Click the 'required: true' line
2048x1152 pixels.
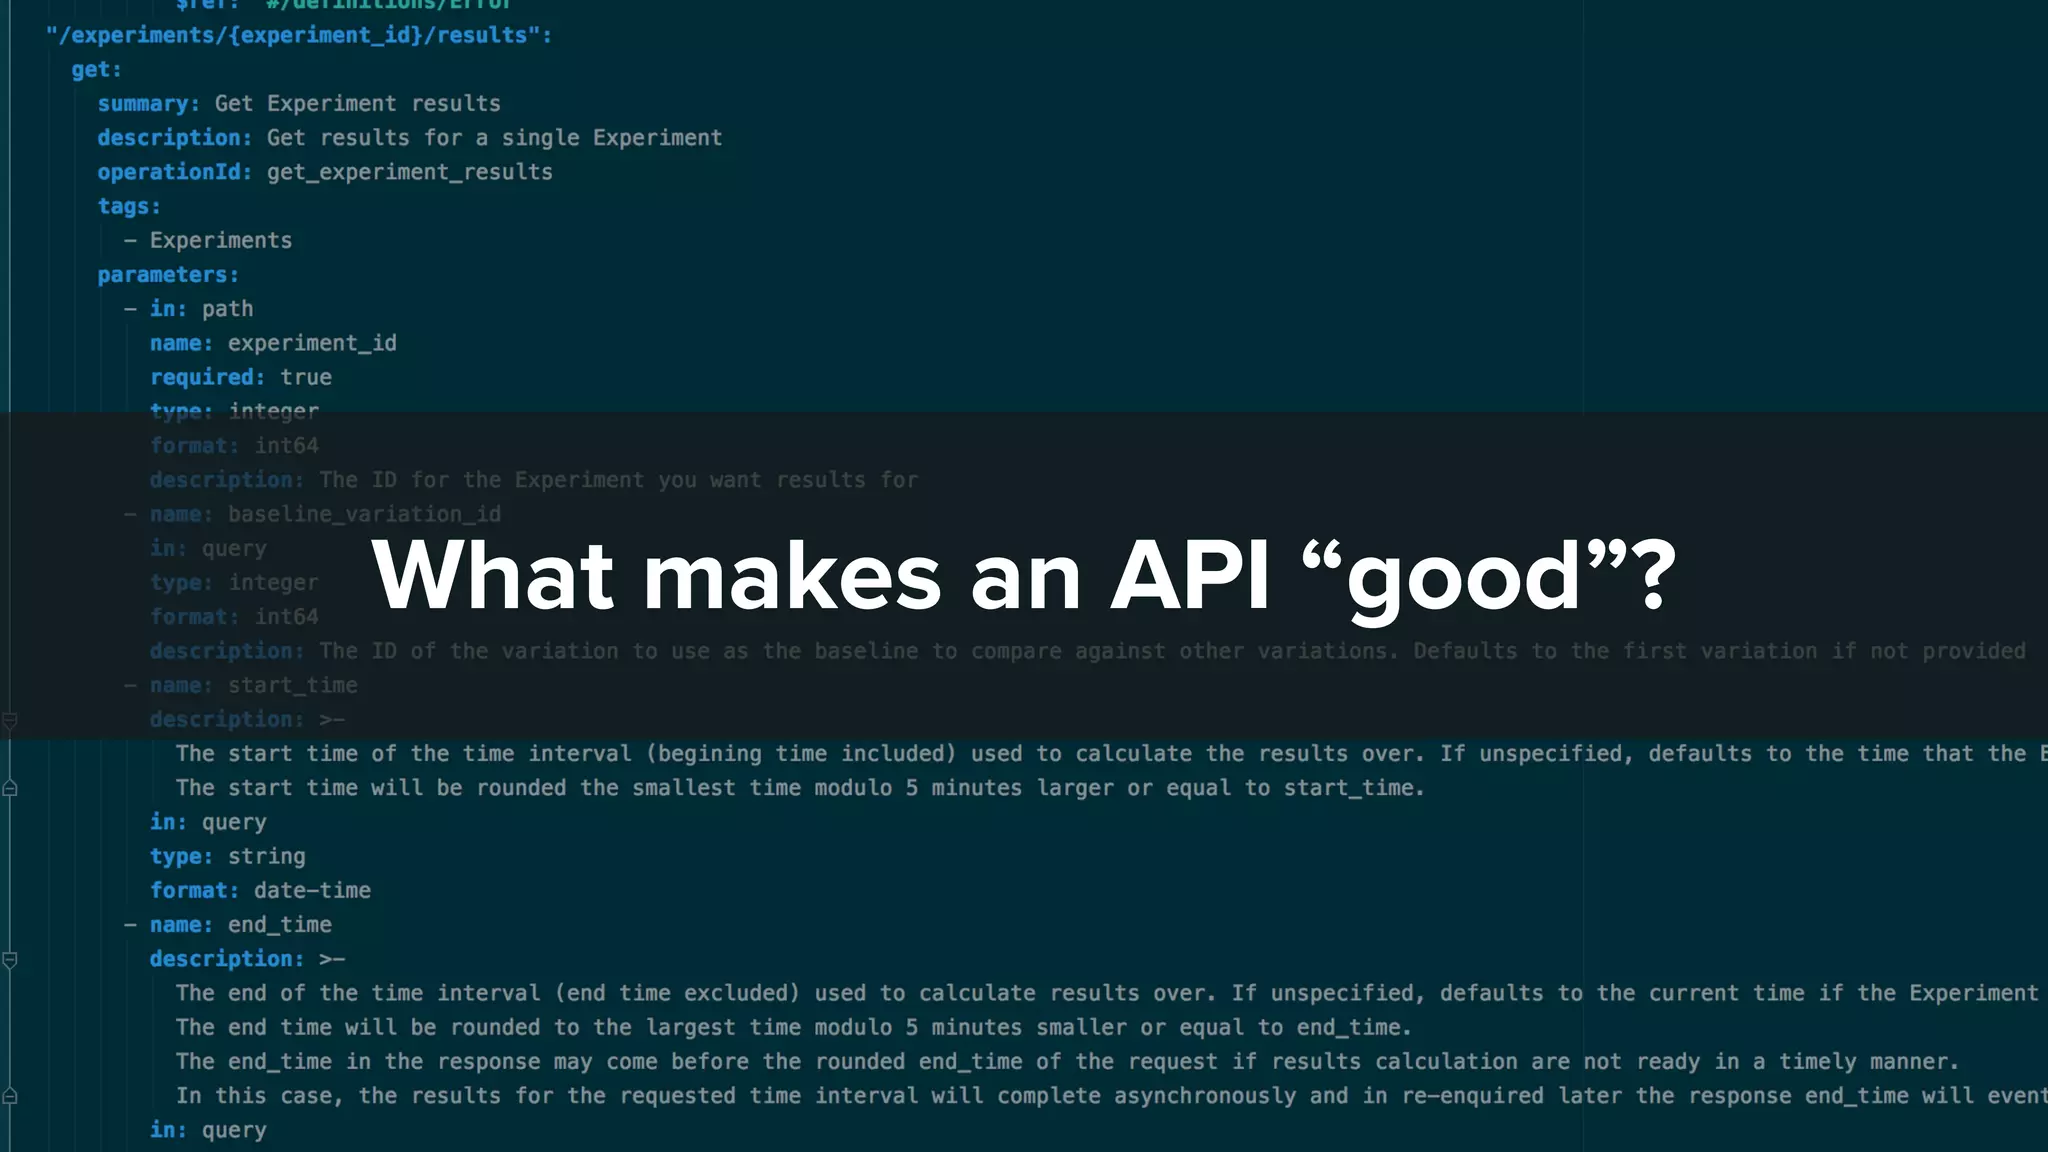pyautogui.click(x=240, y=377)
